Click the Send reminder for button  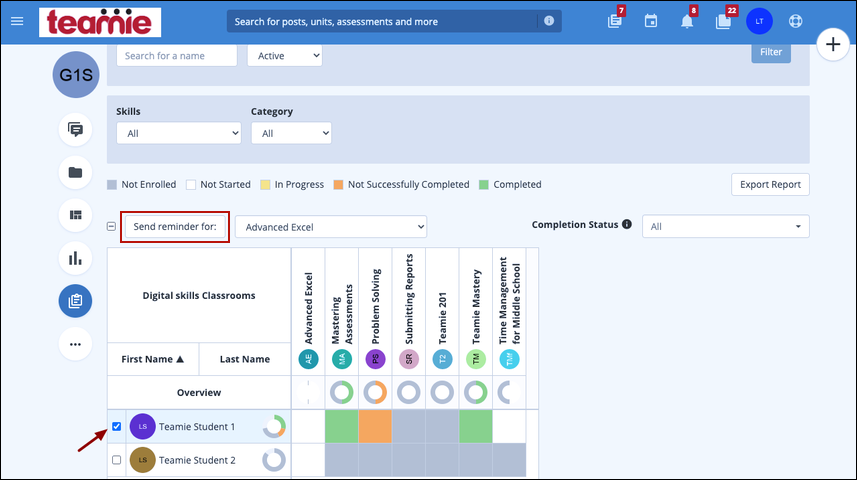pyautogui.click(x=175, y=226)
